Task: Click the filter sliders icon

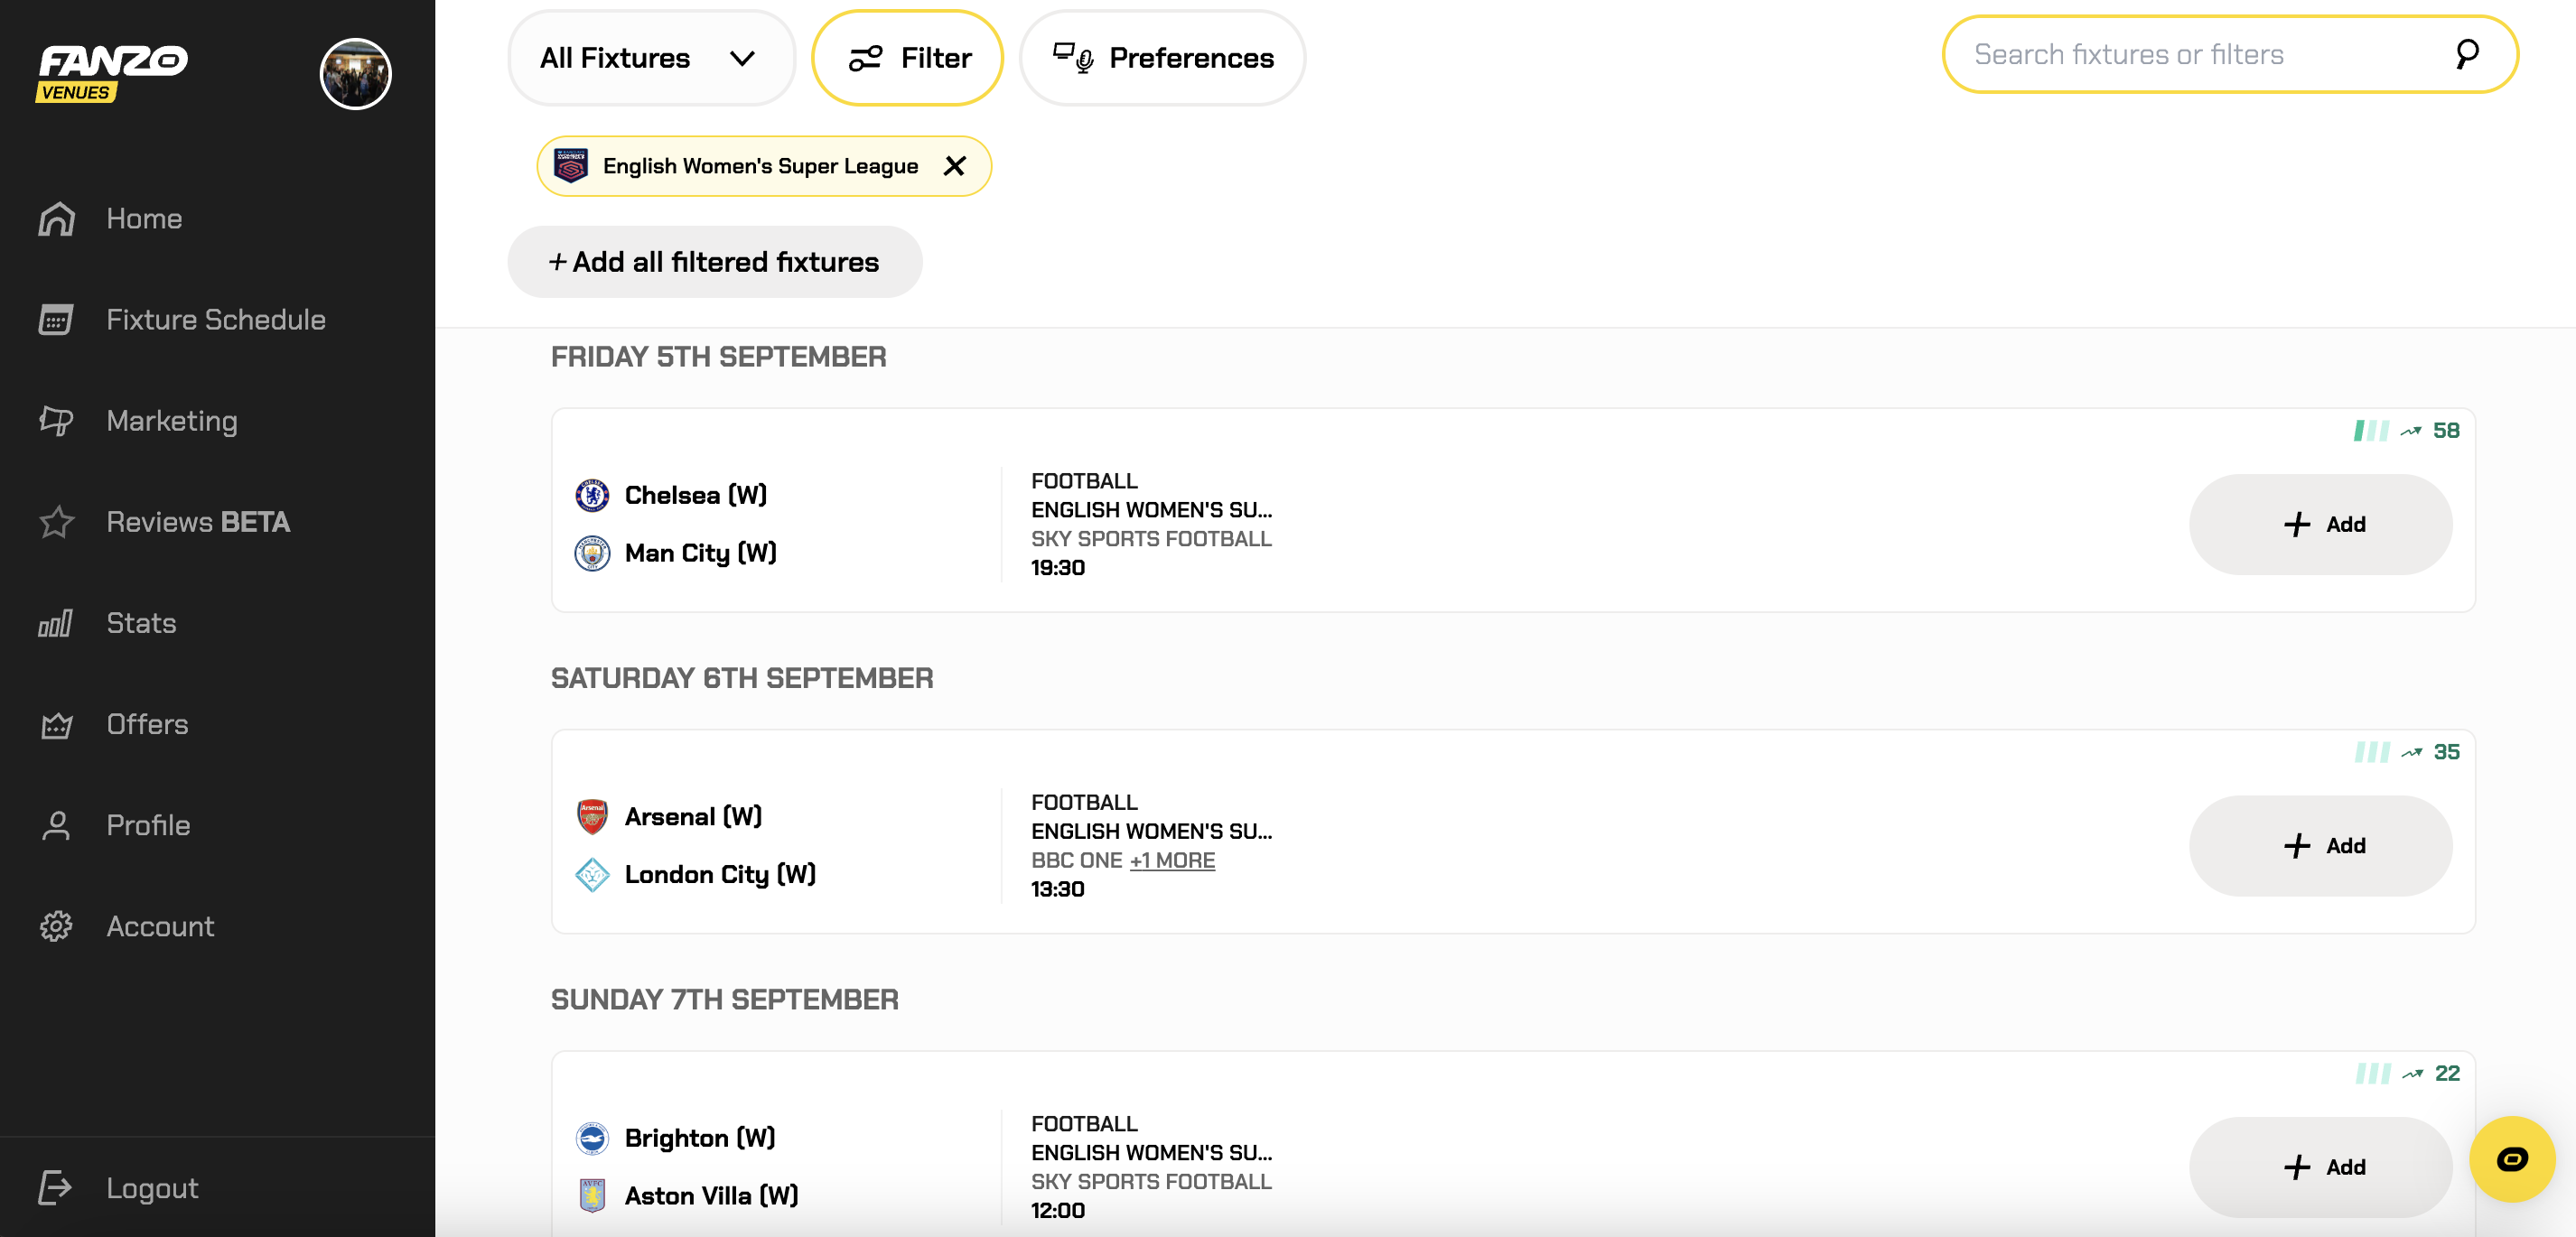Action: tap(865, 58)
